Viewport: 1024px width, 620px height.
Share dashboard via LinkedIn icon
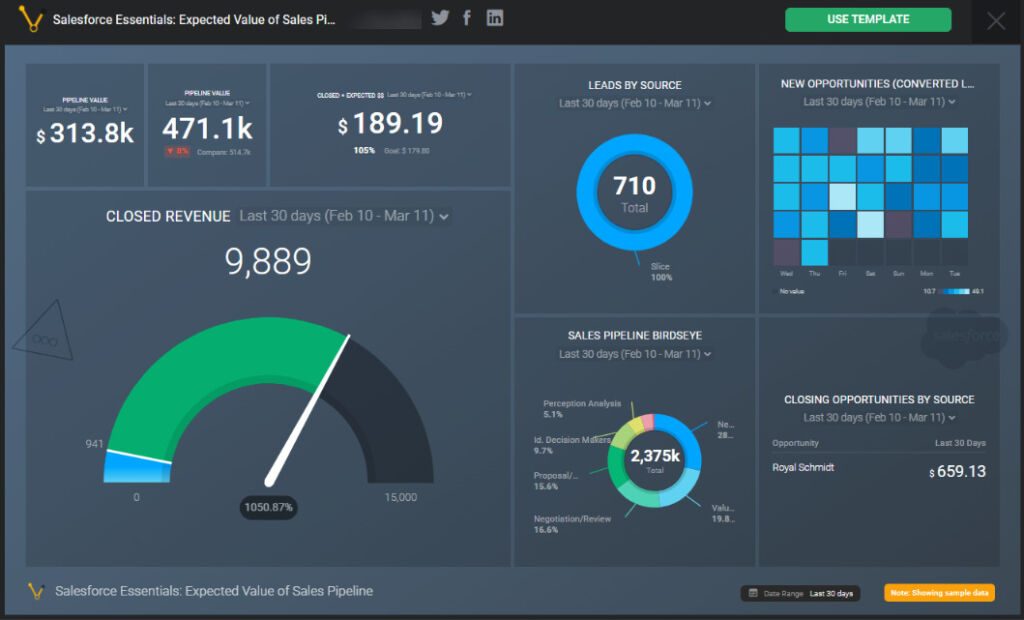pos(495,18)
